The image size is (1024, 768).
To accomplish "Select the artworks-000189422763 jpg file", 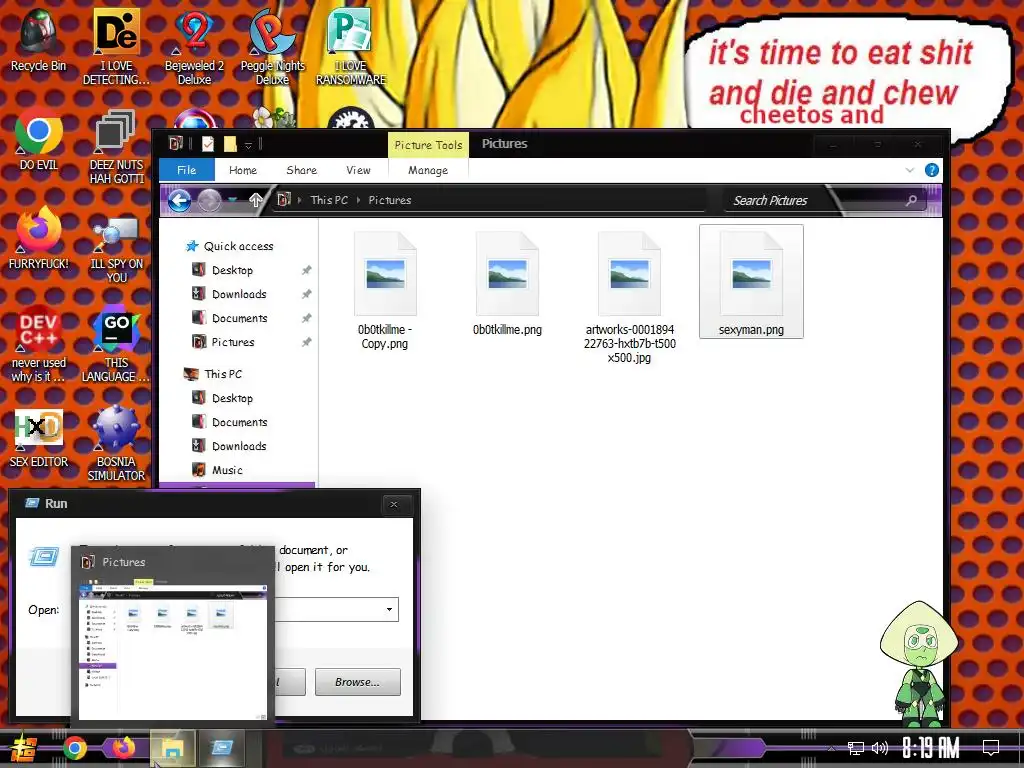I will point(630,298).
